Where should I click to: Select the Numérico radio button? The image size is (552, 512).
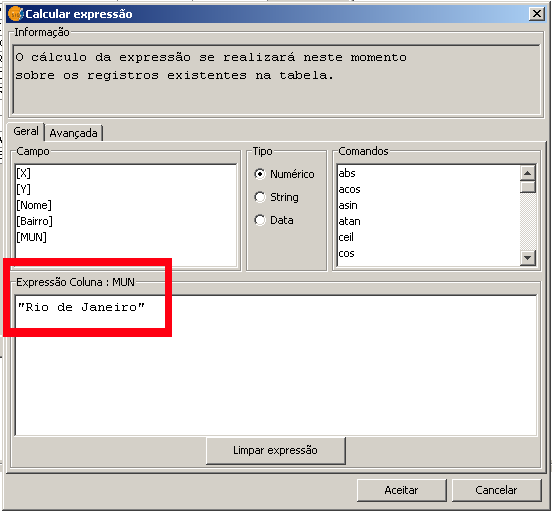pos(260,174)
